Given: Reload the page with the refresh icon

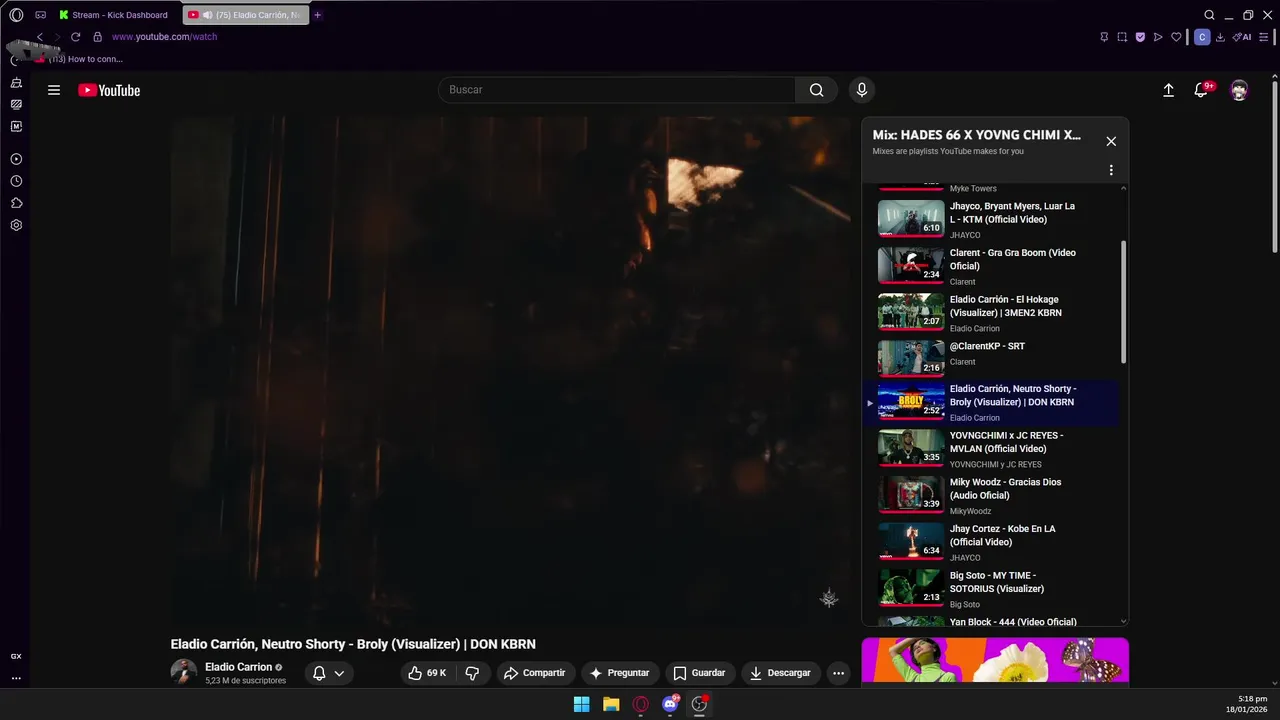Looking at the screenshot, I should click(x=75, y=37).
